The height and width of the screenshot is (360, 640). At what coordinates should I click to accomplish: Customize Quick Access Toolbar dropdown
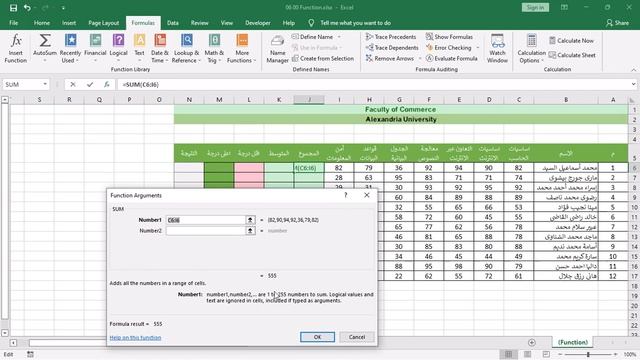[63, 8]
